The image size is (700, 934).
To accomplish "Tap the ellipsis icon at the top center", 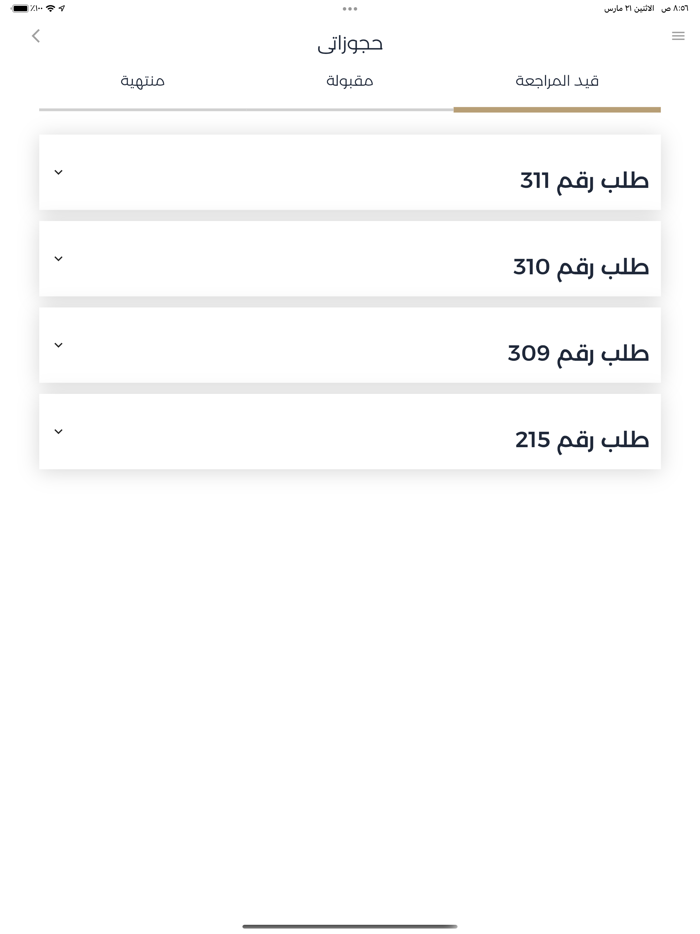I will 350,10.
